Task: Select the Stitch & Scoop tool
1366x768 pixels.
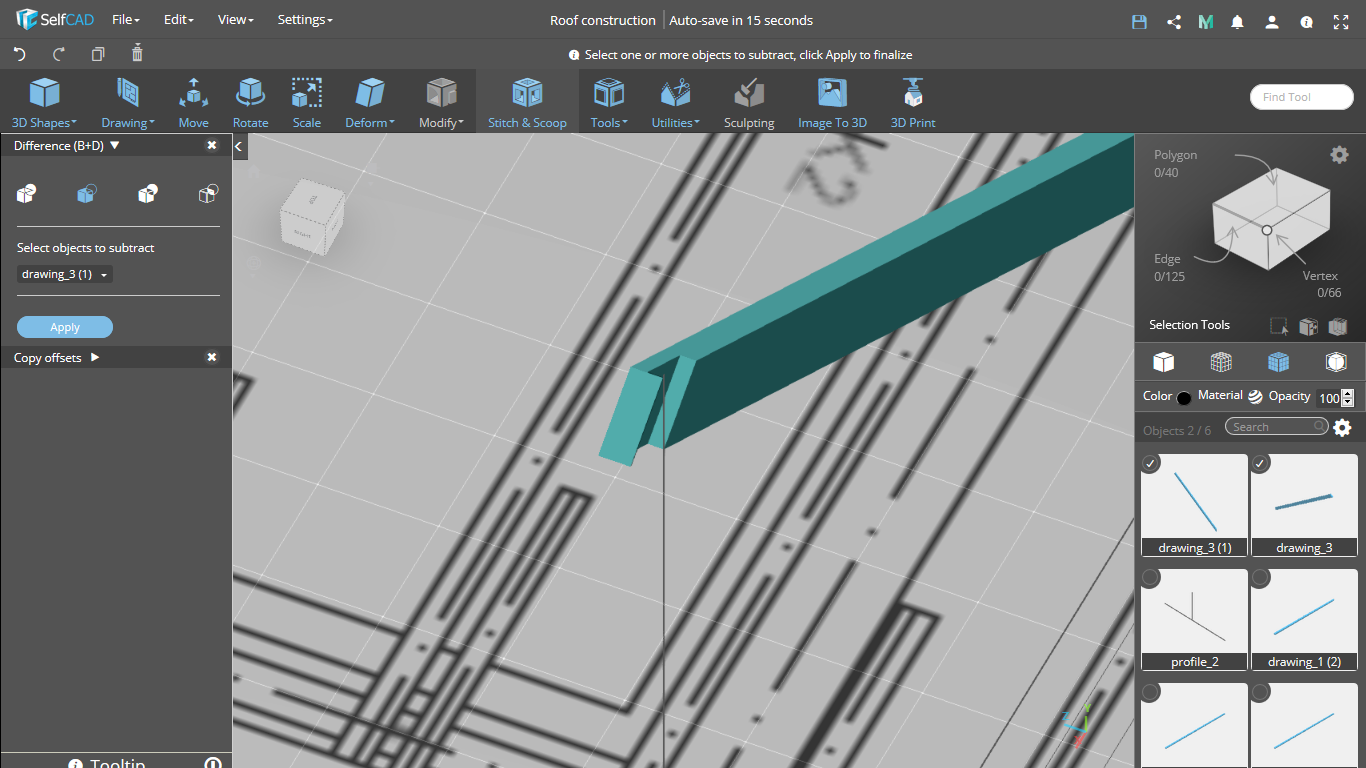Action: [x=527, y=104]
